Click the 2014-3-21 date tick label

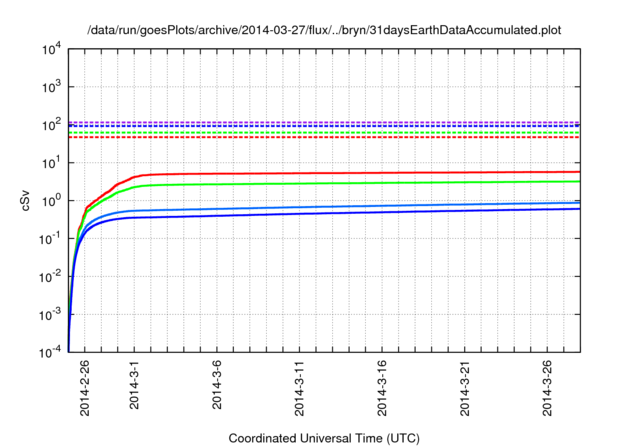(x=464, y=388)
